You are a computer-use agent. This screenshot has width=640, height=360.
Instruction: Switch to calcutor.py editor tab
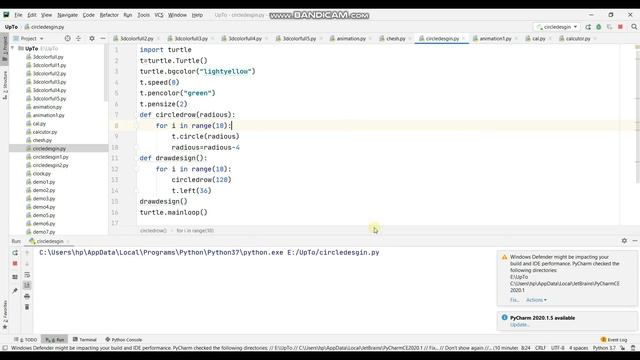(577, 38)
